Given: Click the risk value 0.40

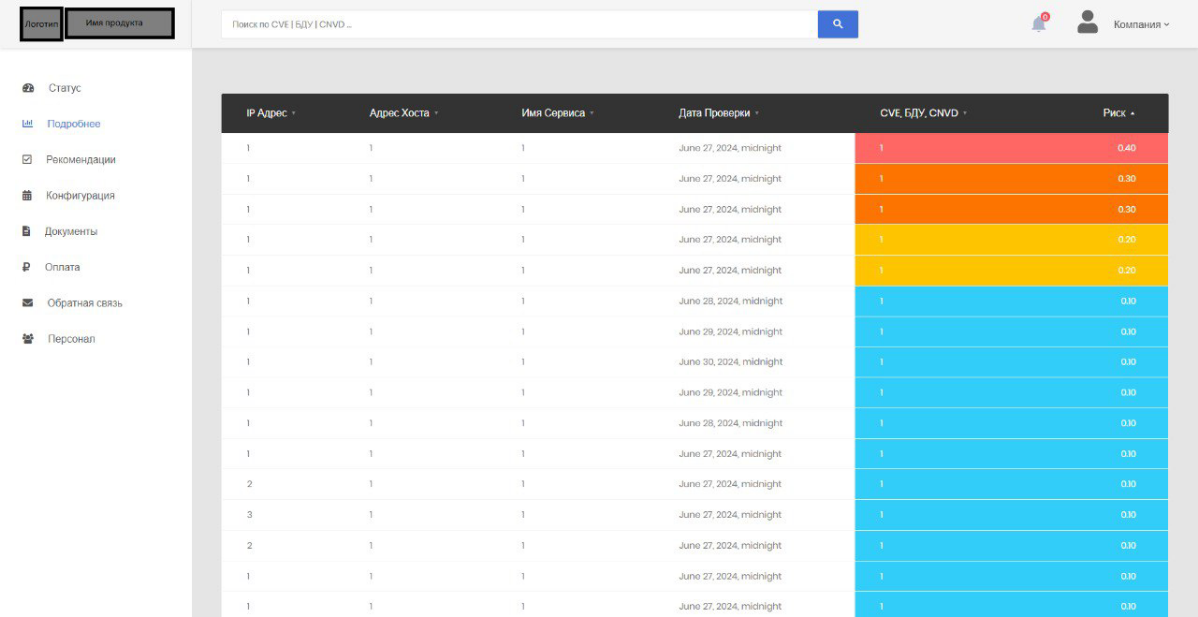Looking at the screenshot, I should click(x=1126, y=148).
